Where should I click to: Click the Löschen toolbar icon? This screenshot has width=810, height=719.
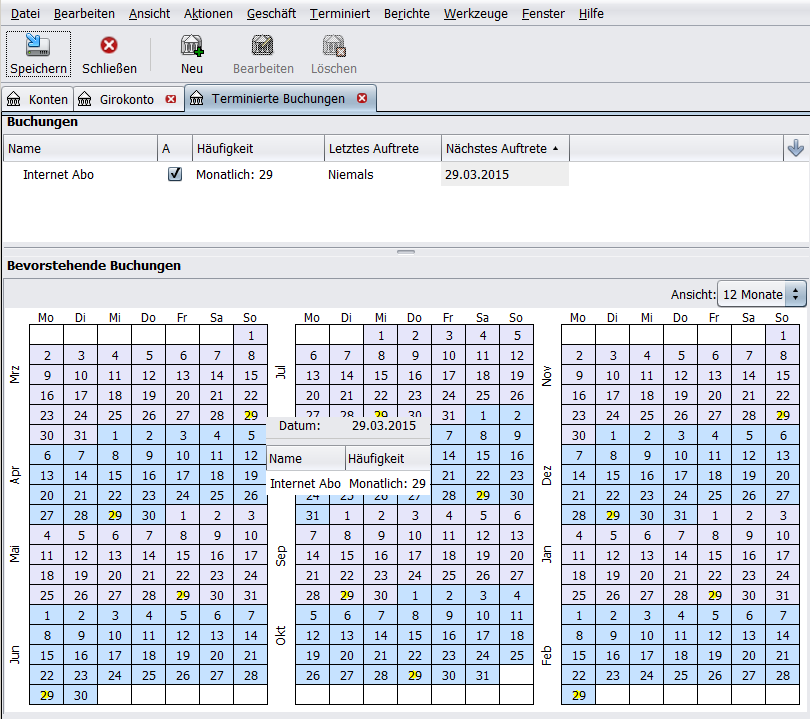point(333,46)
